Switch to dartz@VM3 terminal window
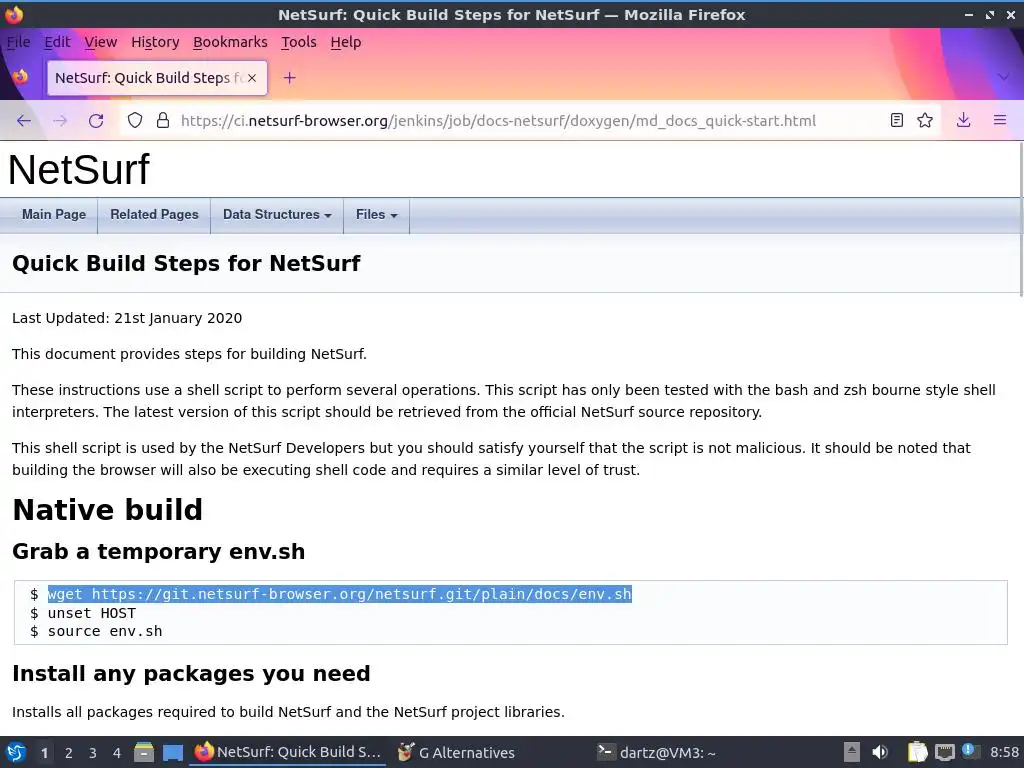Image resolution: width=1024 pixels, height=768 pixels. click(x=658, y=752)
